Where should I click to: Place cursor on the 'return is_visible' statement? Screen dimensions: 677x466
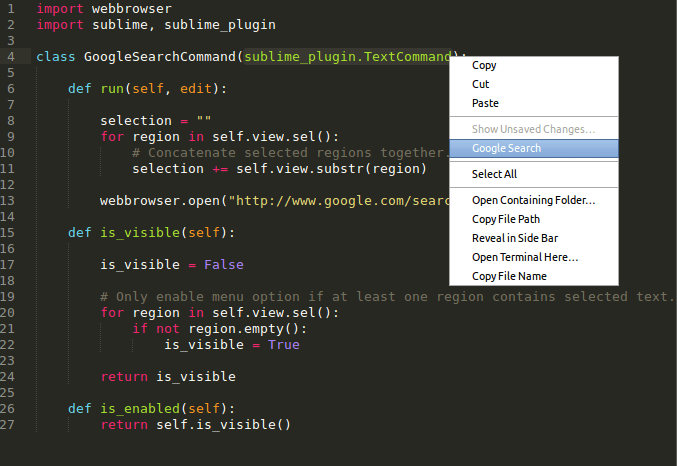coord(168,377)
